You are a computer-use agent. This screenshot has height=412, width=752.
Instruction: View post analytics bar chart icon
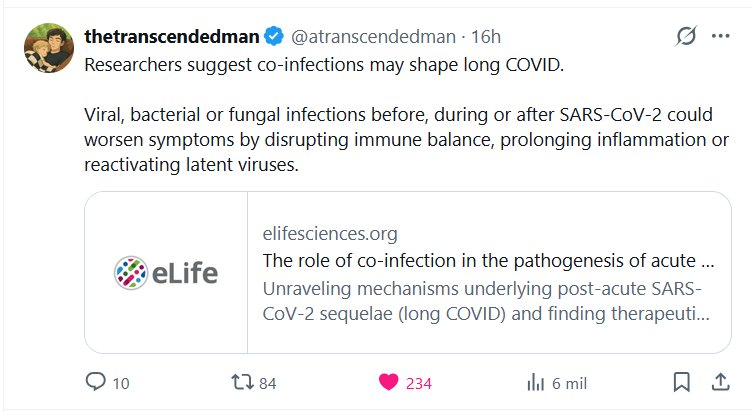[x=535, y=383]
